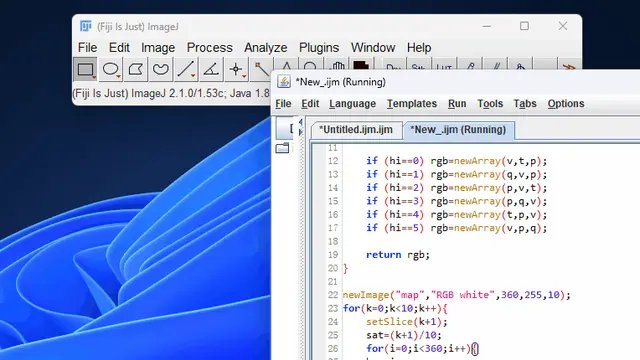Expand the file browser pane with the splitter arrows
The width and height of the screenshot is (640, 360).
point(300,127)
